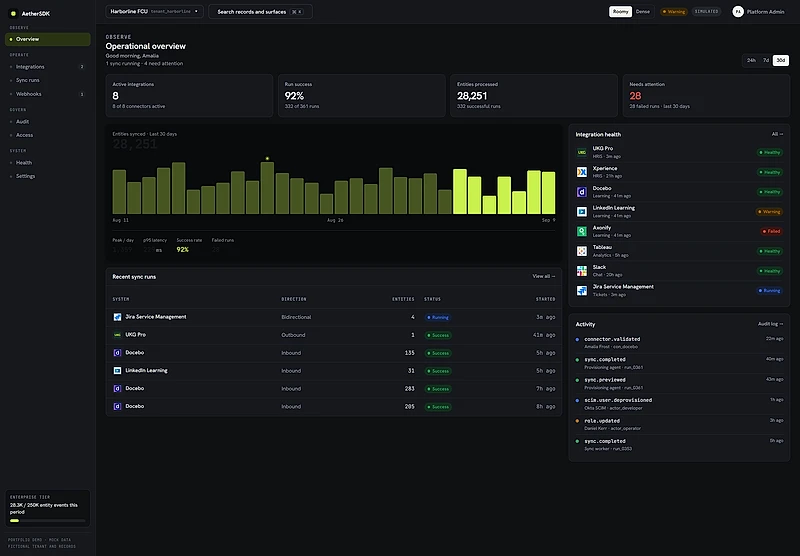Select the 30d time range

[781, 60]
